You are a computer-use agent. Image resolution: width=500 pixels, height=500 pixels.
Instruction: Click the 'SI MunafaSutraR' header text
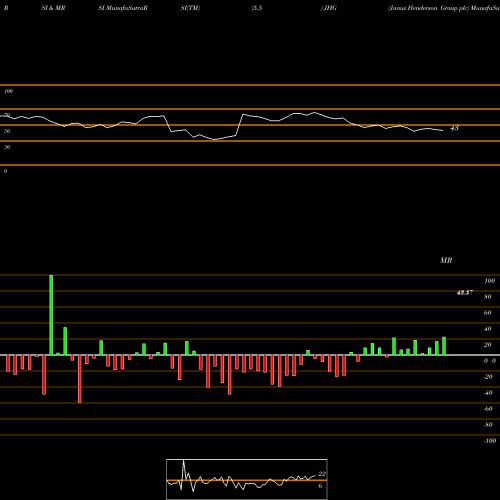[x=123, y=8]
